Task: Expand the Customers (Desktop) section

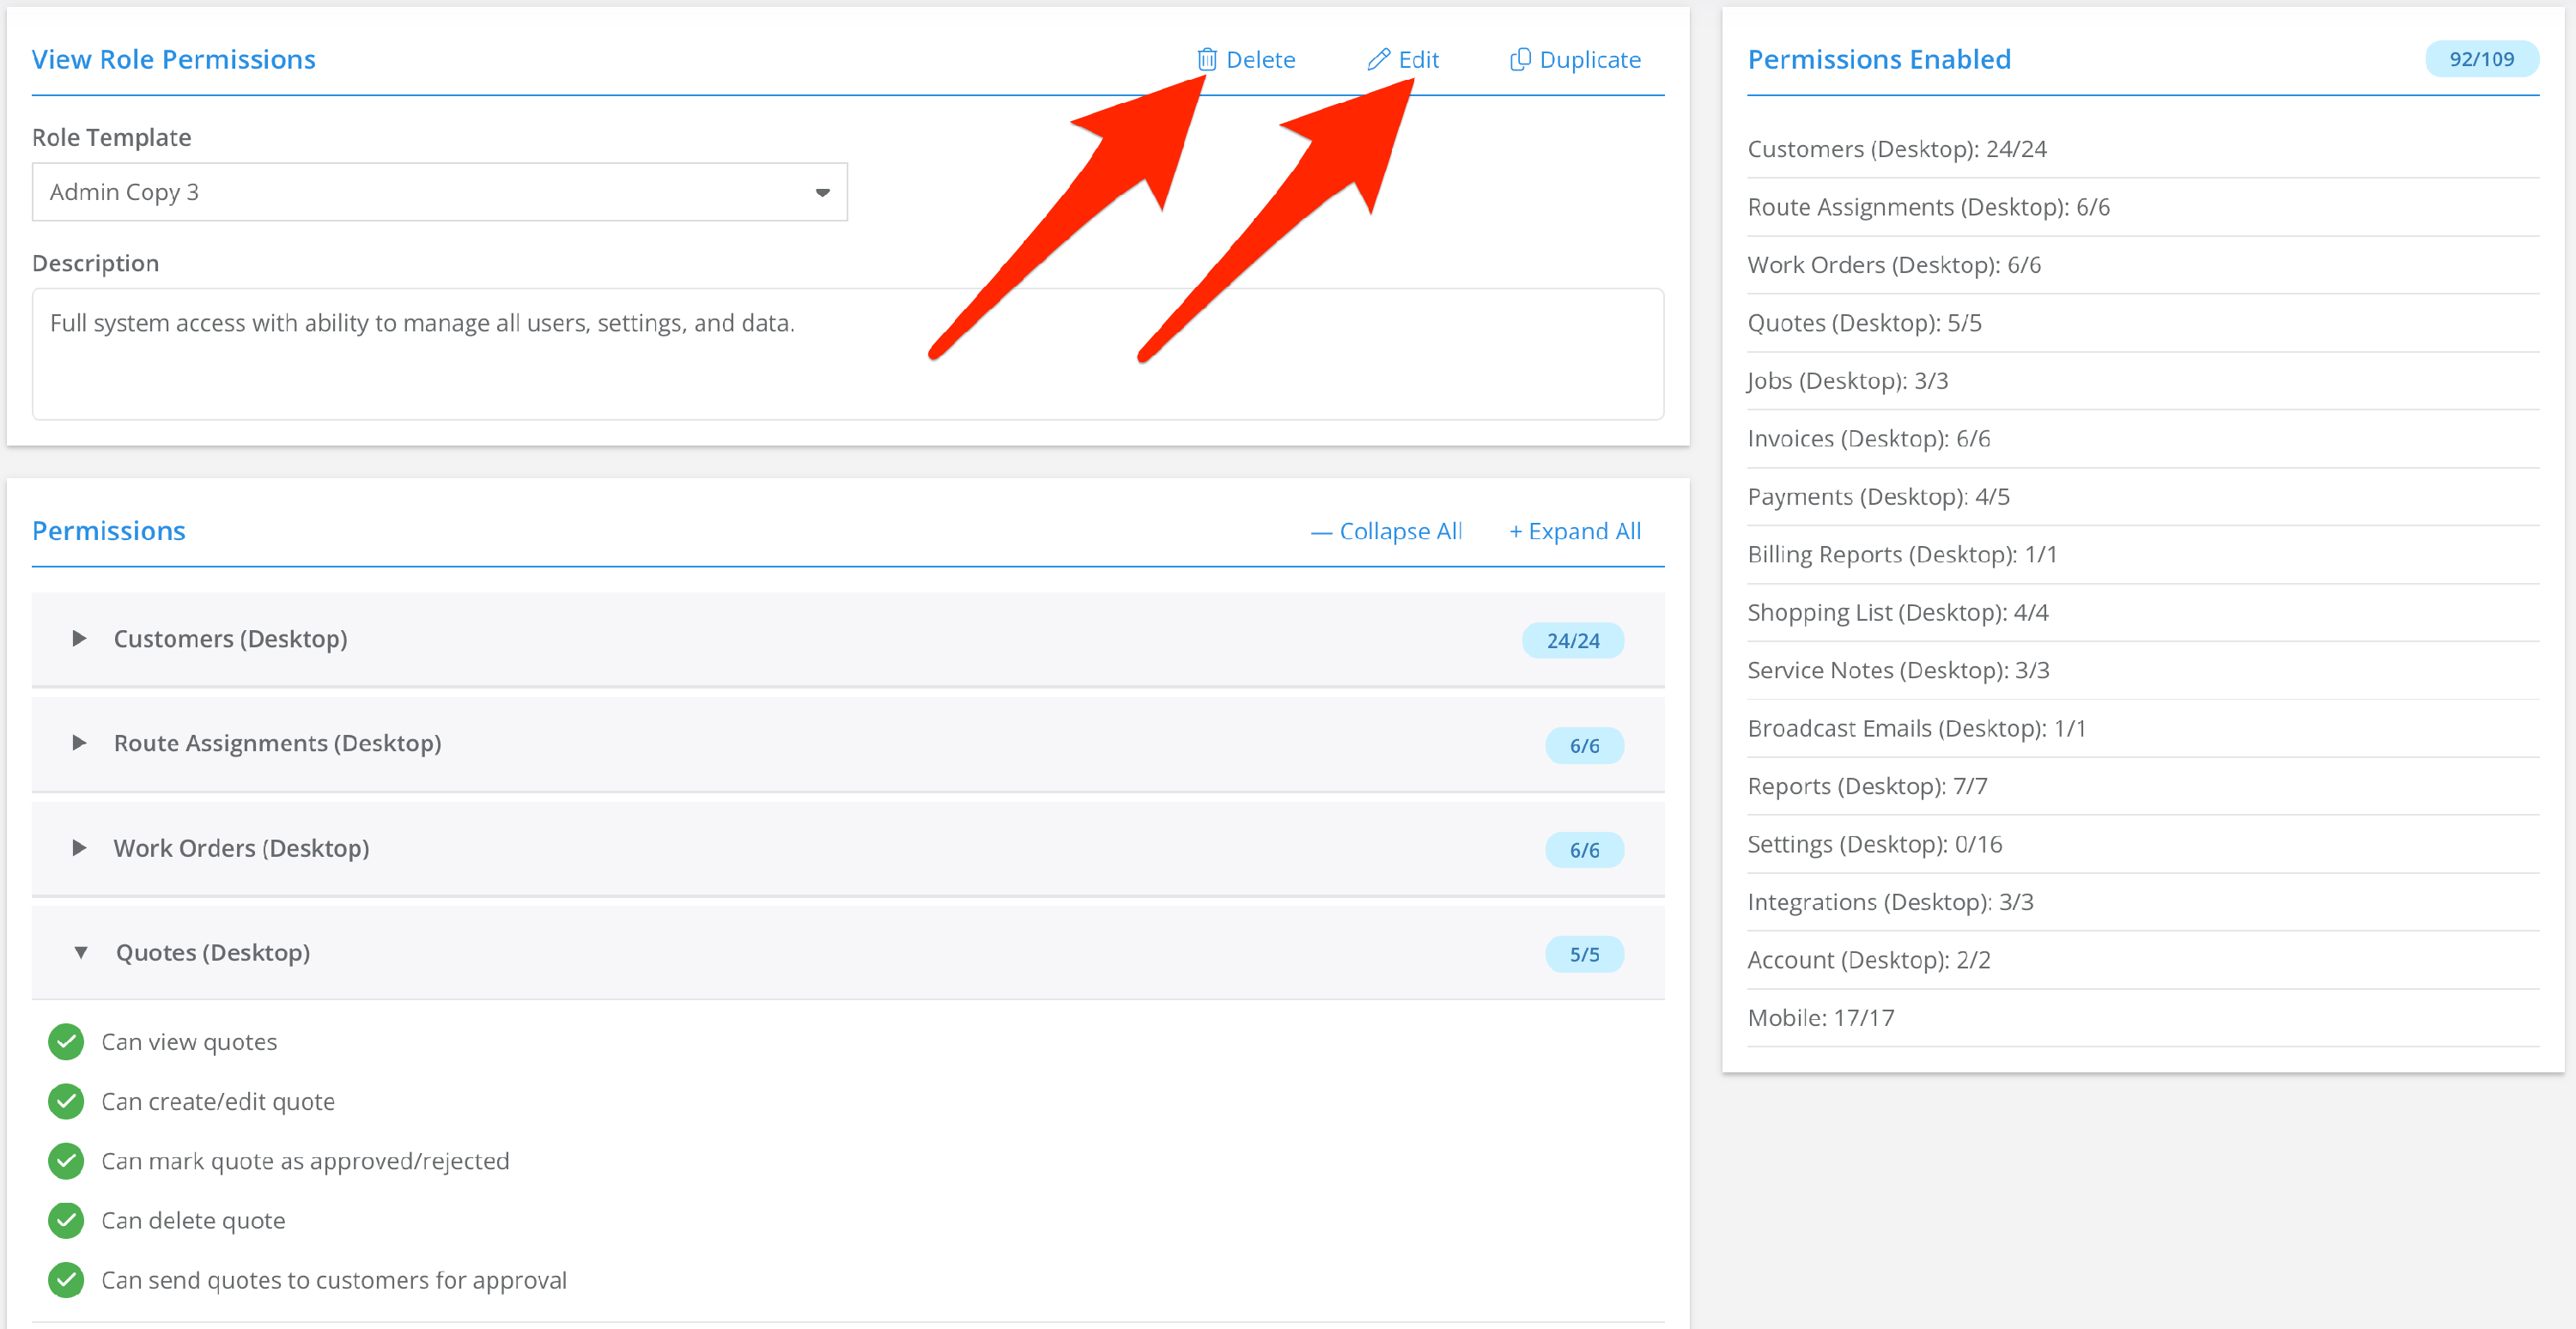Action: (79, 639)
